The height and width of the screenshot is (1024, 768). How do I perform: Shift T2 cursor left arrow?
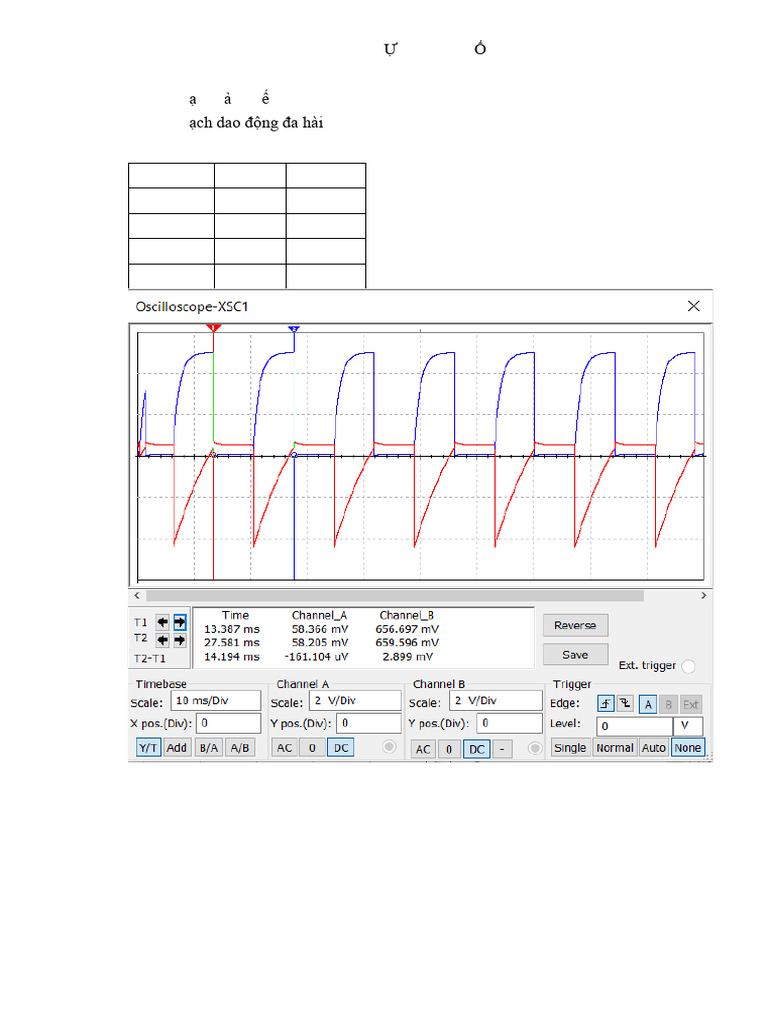162,639
